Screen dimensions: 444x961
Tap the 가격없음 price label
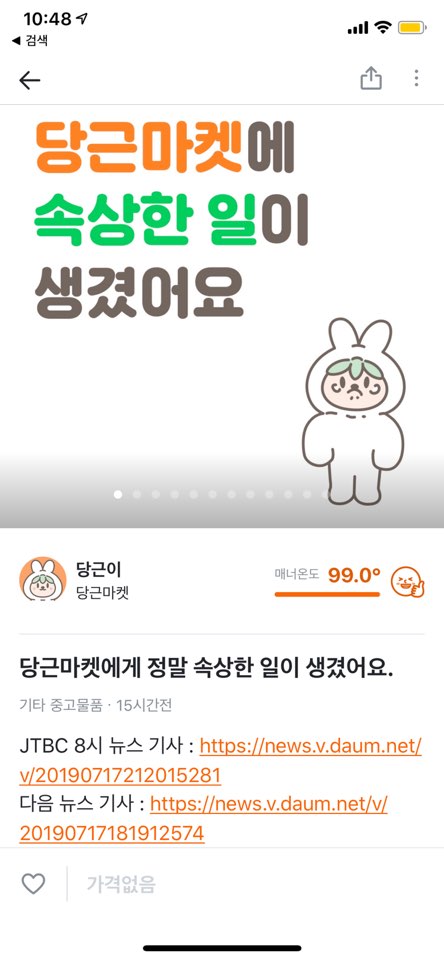[x=121, y=884]
